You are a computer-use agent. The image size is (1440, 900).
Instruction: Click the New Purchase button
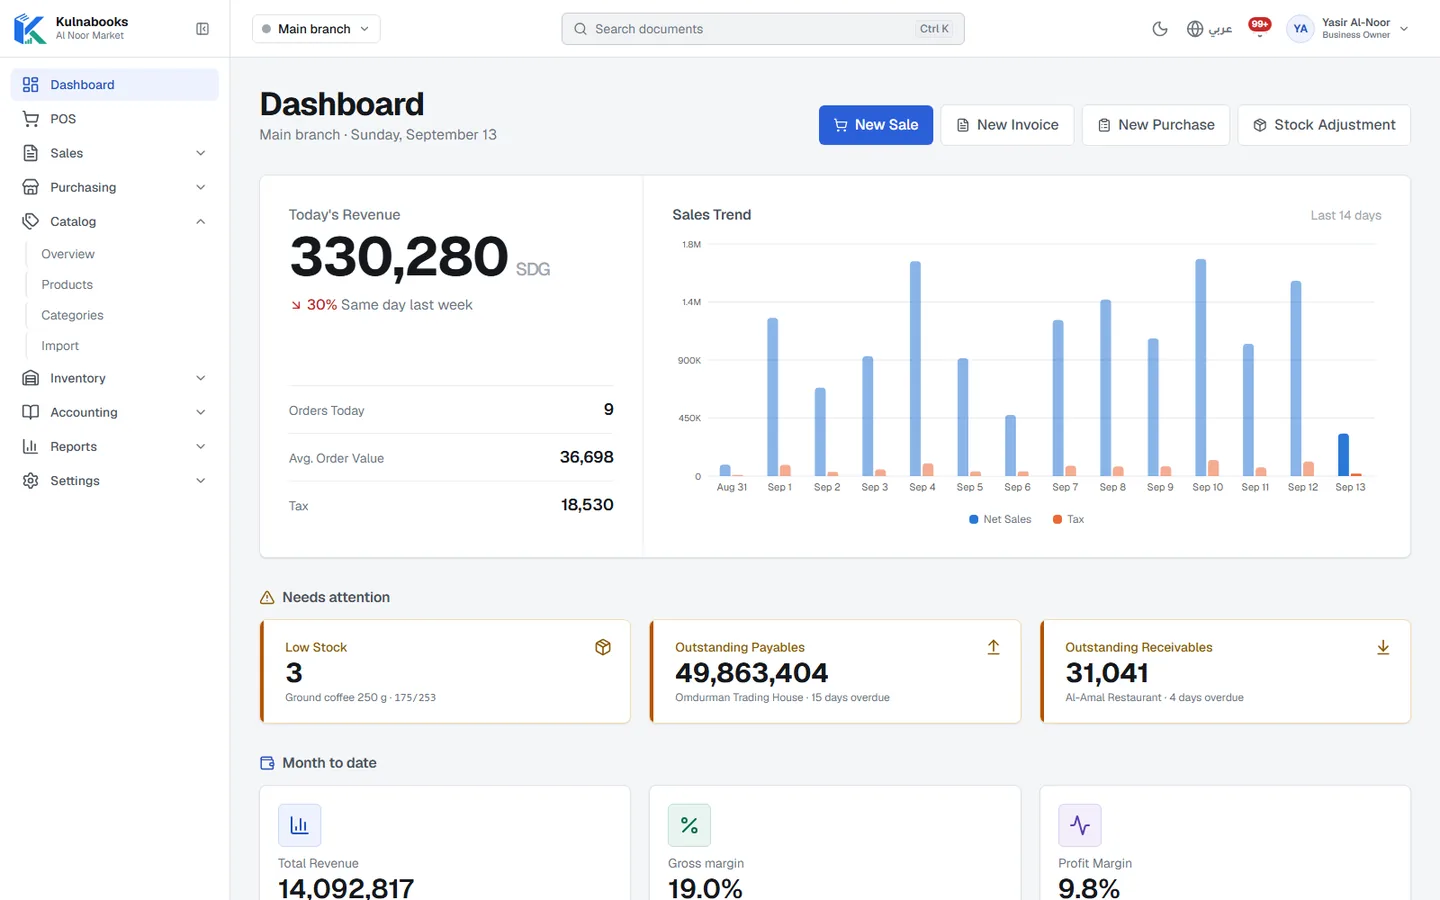click(x=1156, y=125)
